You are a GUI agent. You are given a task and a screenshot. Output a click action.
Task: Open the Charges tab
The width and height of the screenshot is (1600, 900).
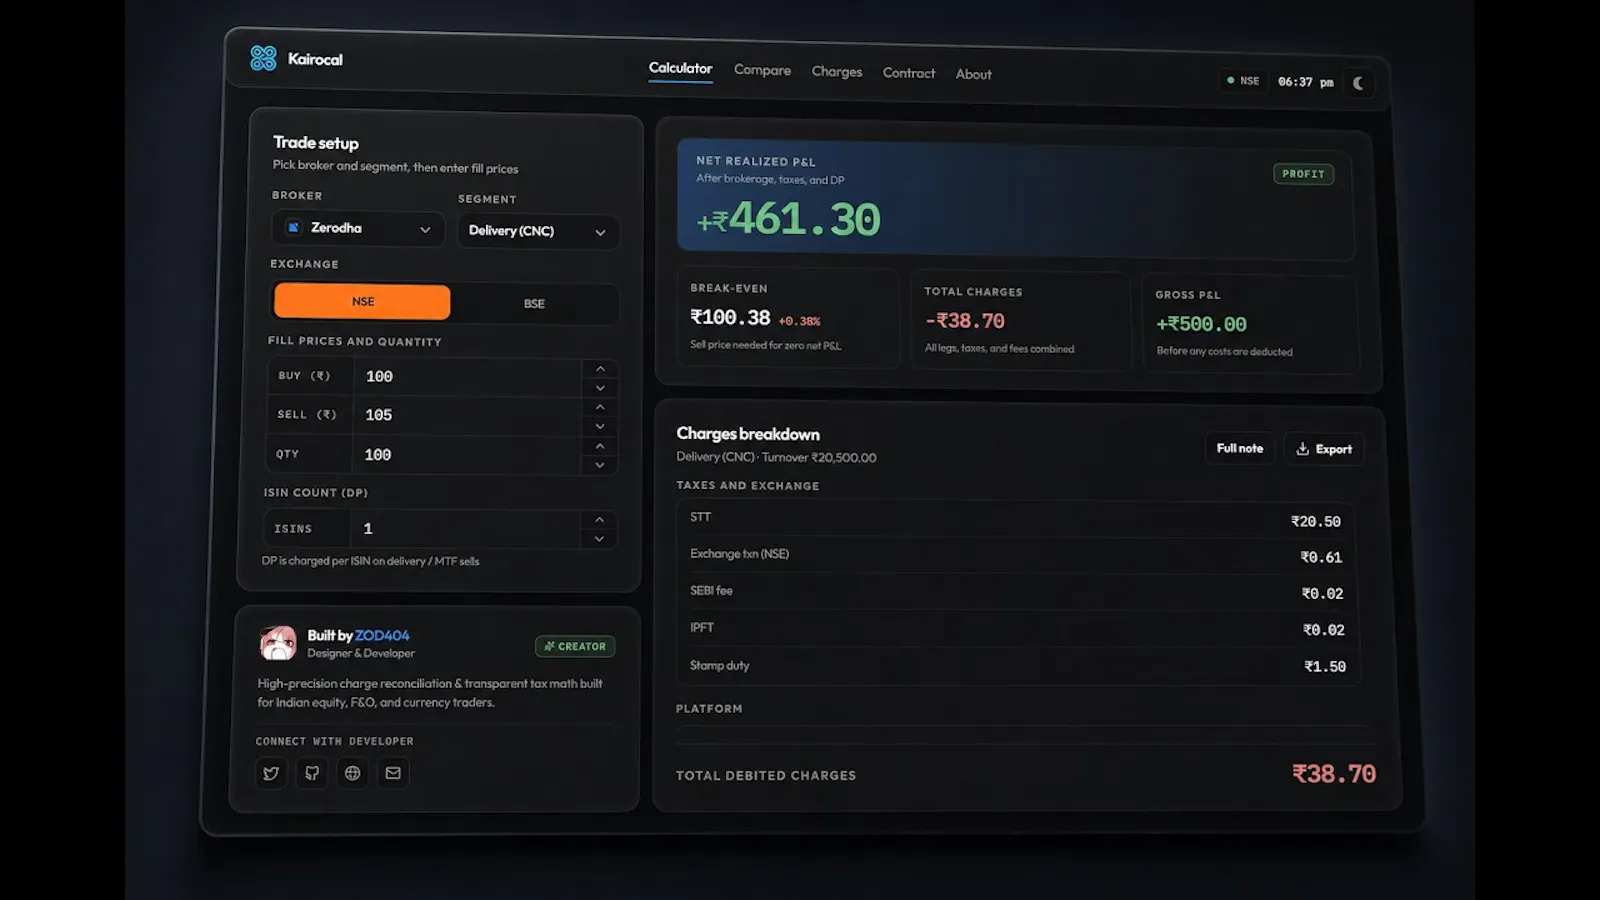(x=837, y=72)
